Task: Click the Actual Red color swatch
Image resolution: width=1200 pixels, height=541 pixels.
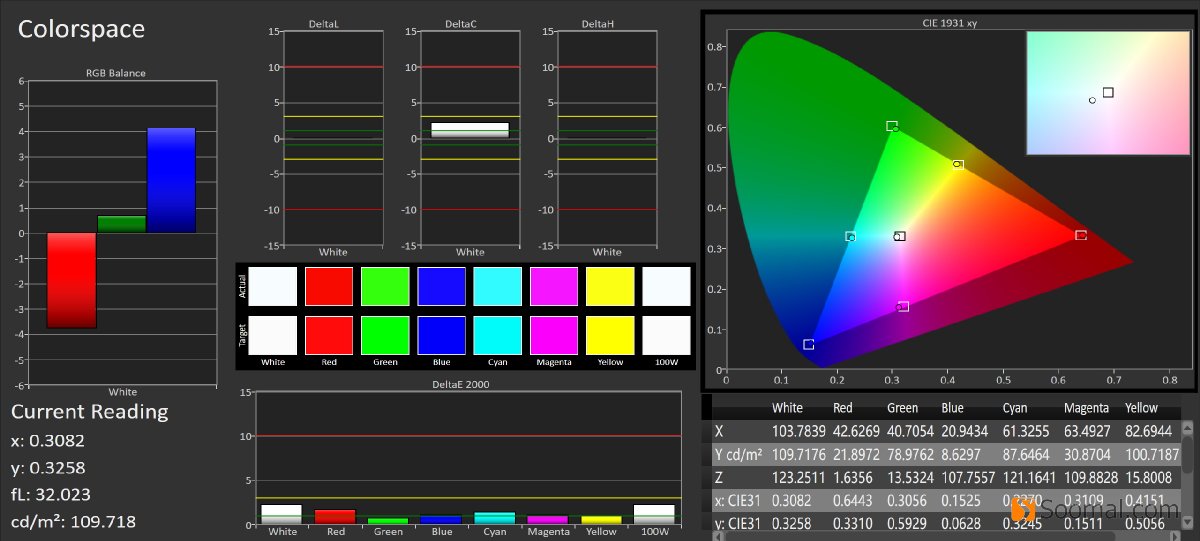Action: [329, 286]
